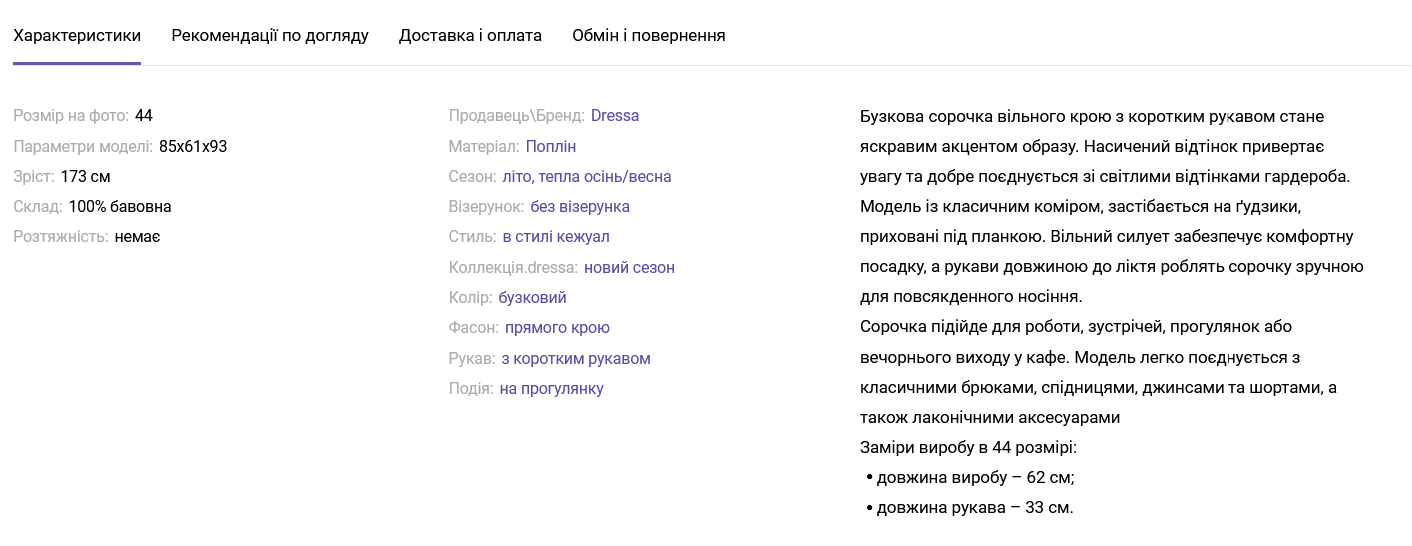Click the Коллекція.dressa label

point(514,268)
